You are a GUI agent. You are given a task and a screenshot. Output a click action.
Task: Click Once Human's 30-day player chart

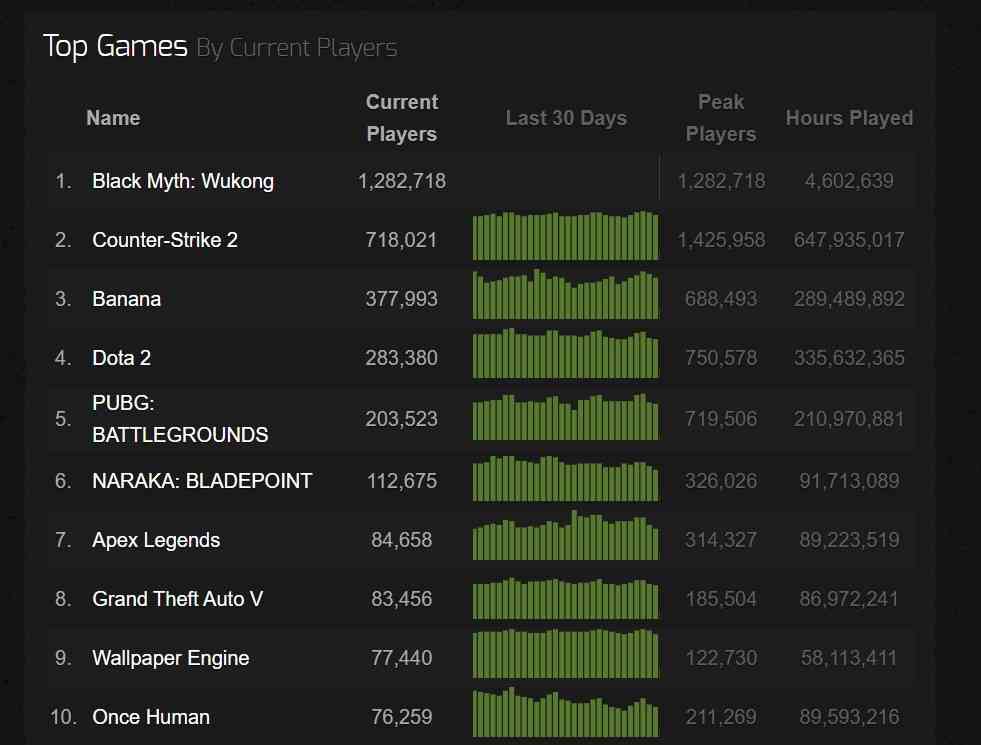pyautogui.click(x=565, y=713)
